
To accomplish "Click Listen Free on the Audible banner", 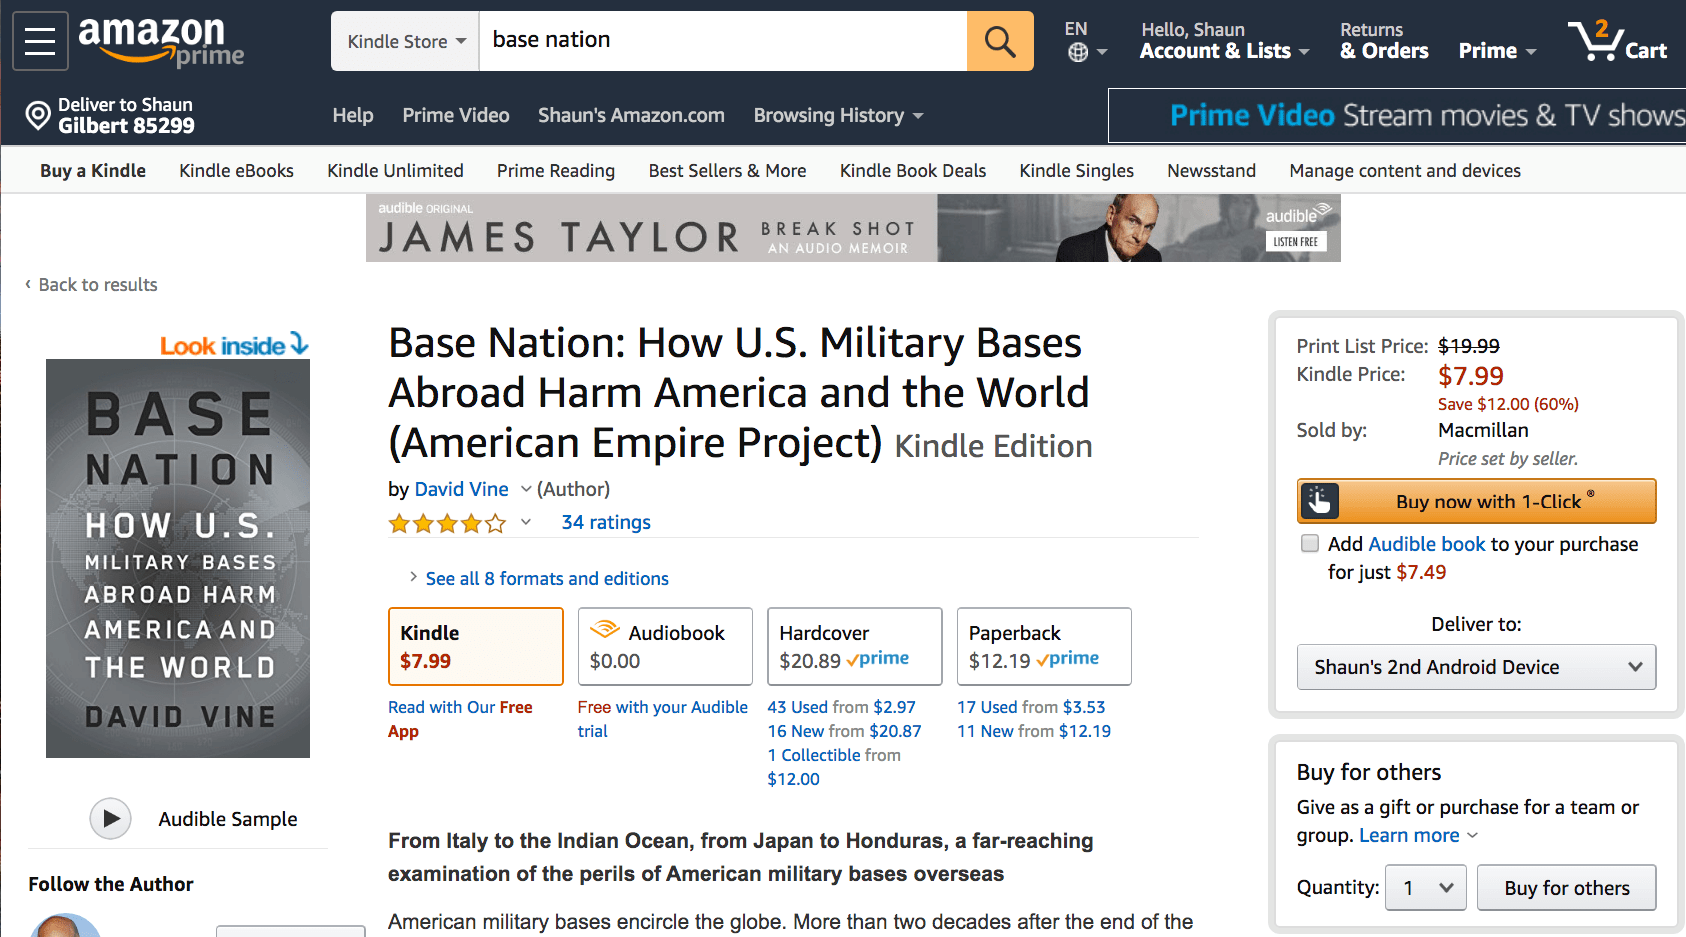I will (1295, 242).
